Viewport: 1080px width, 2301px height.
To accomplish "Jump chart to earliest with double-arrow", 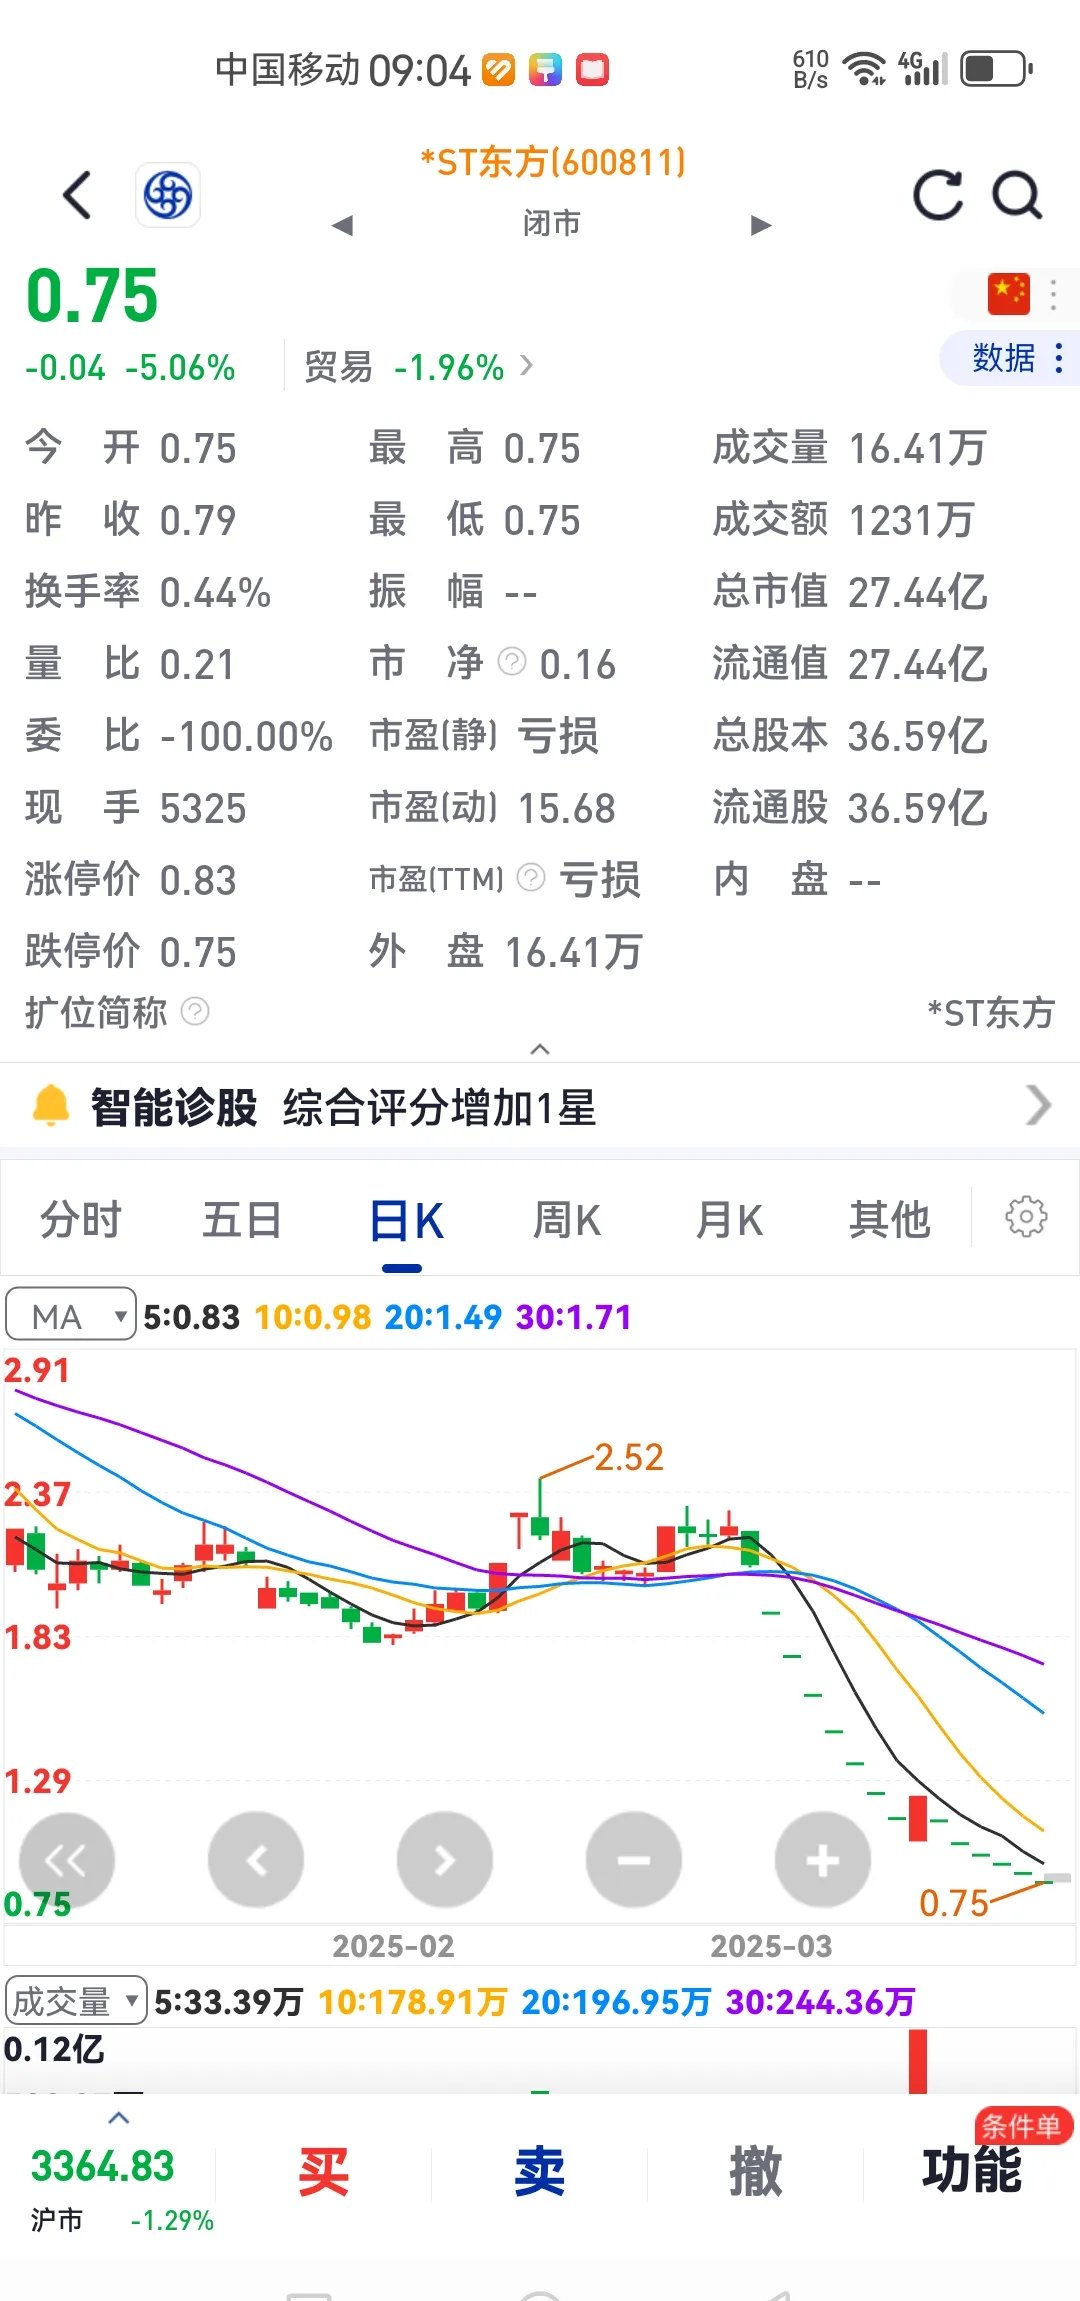I will pos(66,1860).
